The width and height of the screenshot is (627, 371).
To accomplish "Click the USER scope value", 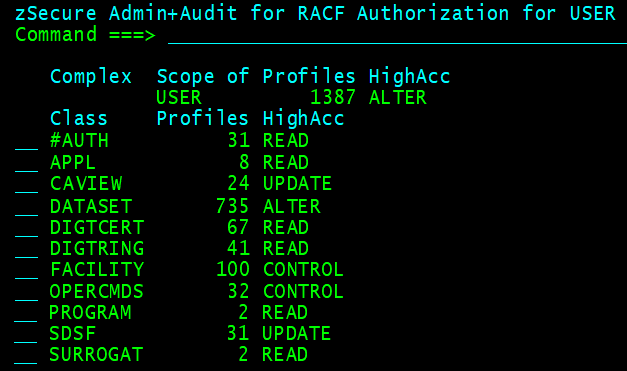I will click(179, 98).
